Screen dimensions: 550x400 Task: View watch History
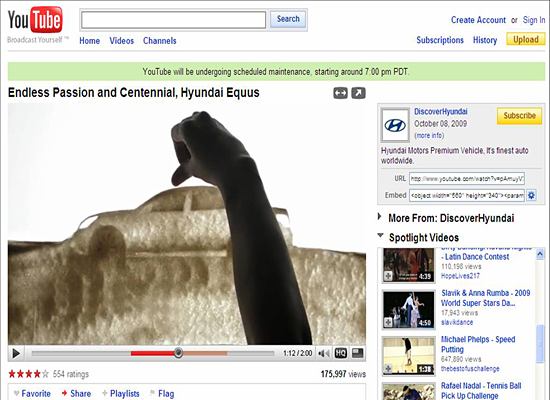click(x=485, y=40)
